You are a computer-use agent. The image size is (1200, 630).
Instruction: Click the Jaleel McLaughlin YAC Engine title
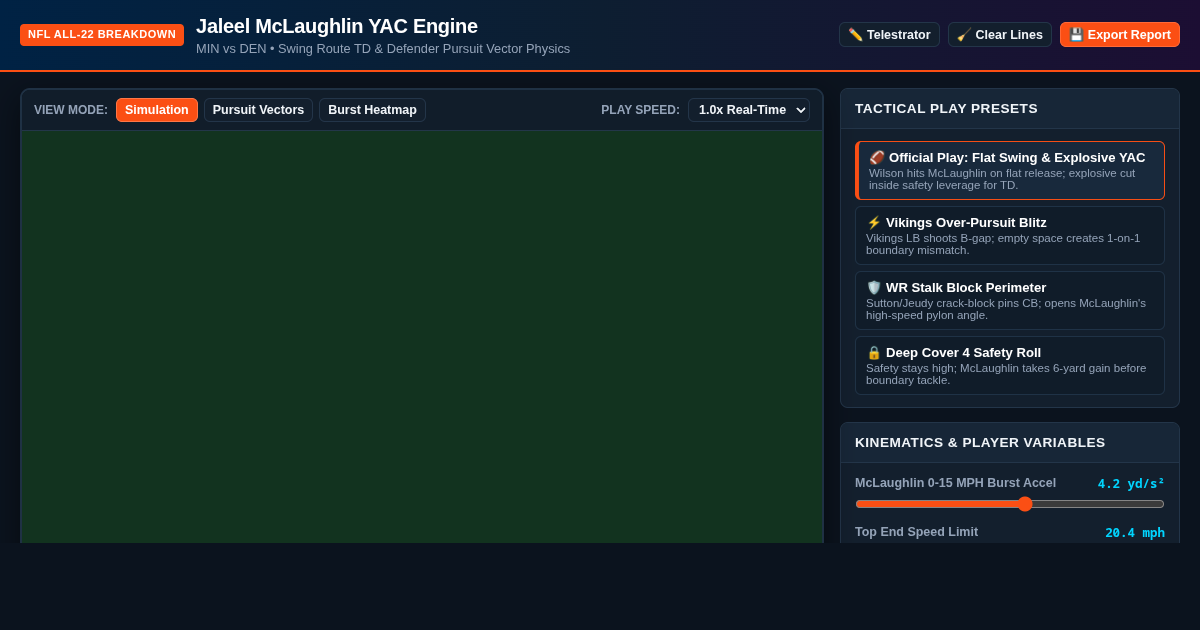pos(337,26)
